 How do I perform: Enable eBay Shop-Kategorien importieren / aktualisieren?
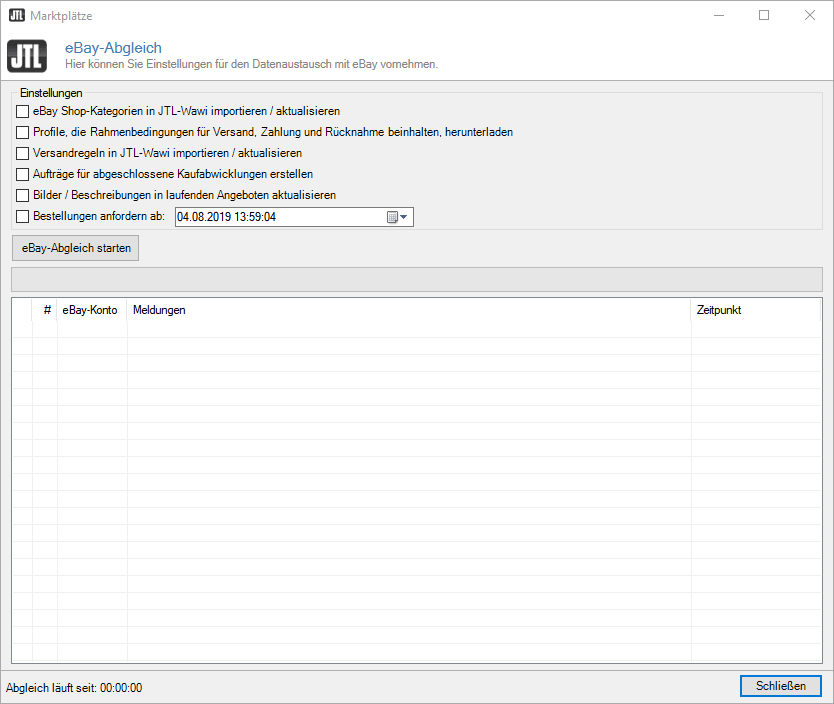(22, 111)
